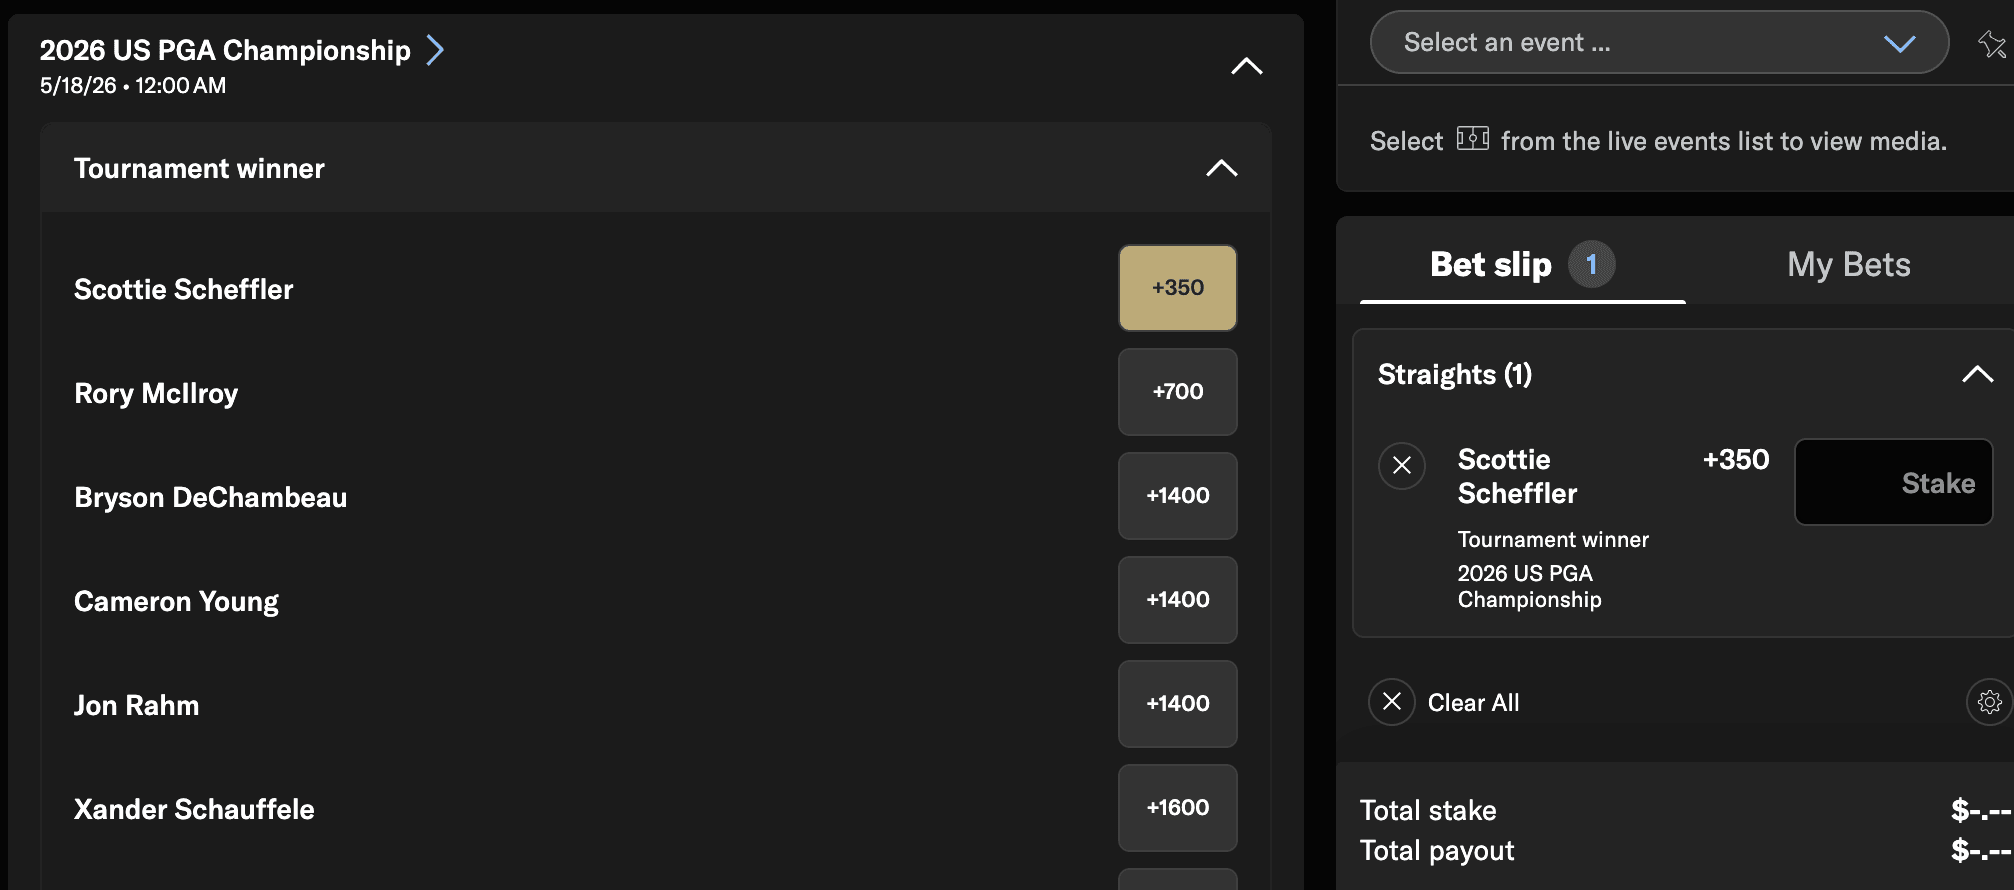Click the Bryson DeChambeau player name
2014x890 pixels.
tap(211, 497)
